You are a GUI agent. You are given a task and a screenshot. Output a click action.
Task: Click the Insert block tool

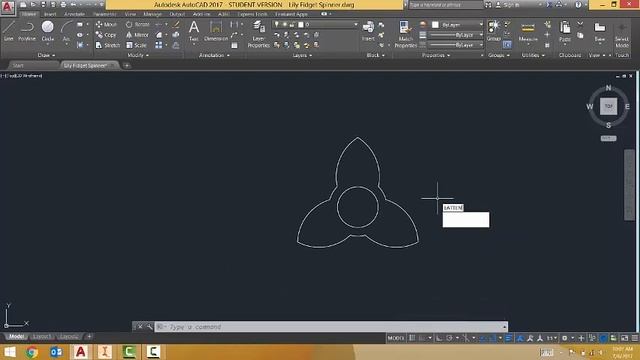pyautogui.click(x=368, y=31)
